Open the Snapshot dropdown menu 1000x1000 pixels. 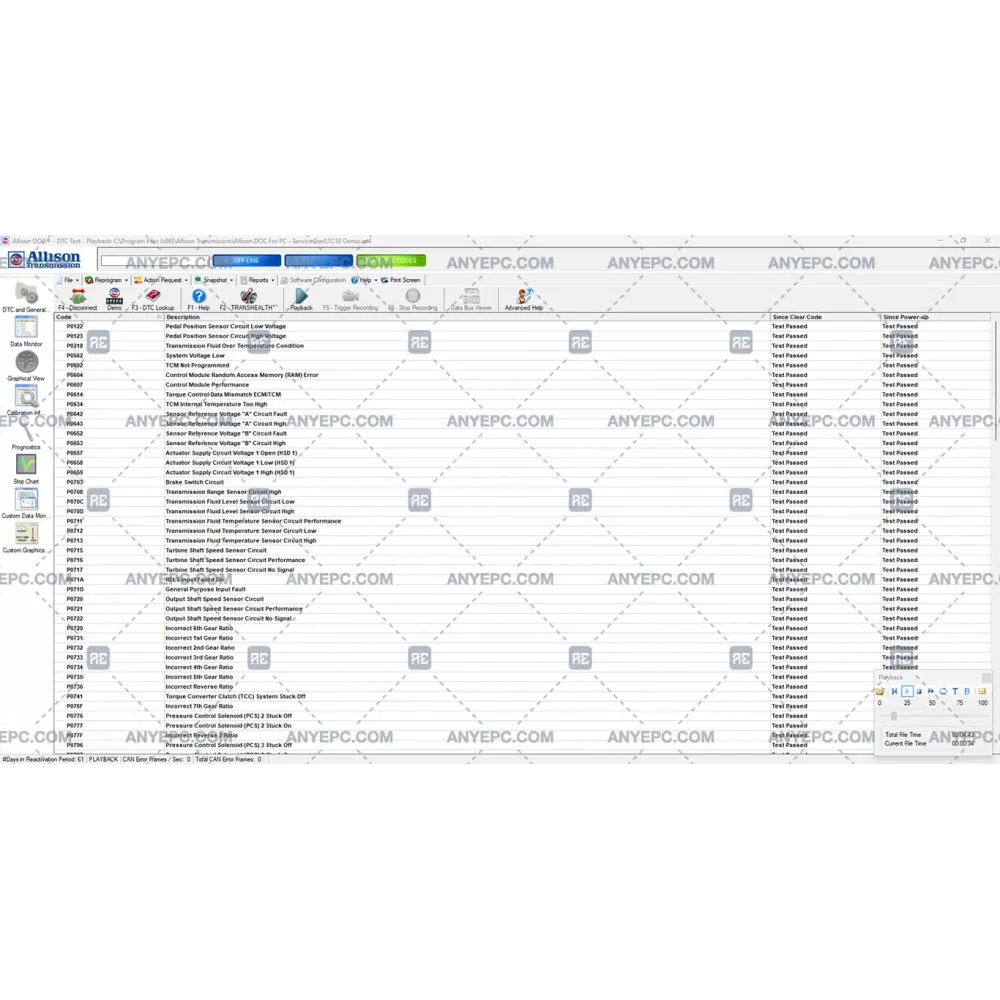[x=215, y=281]
